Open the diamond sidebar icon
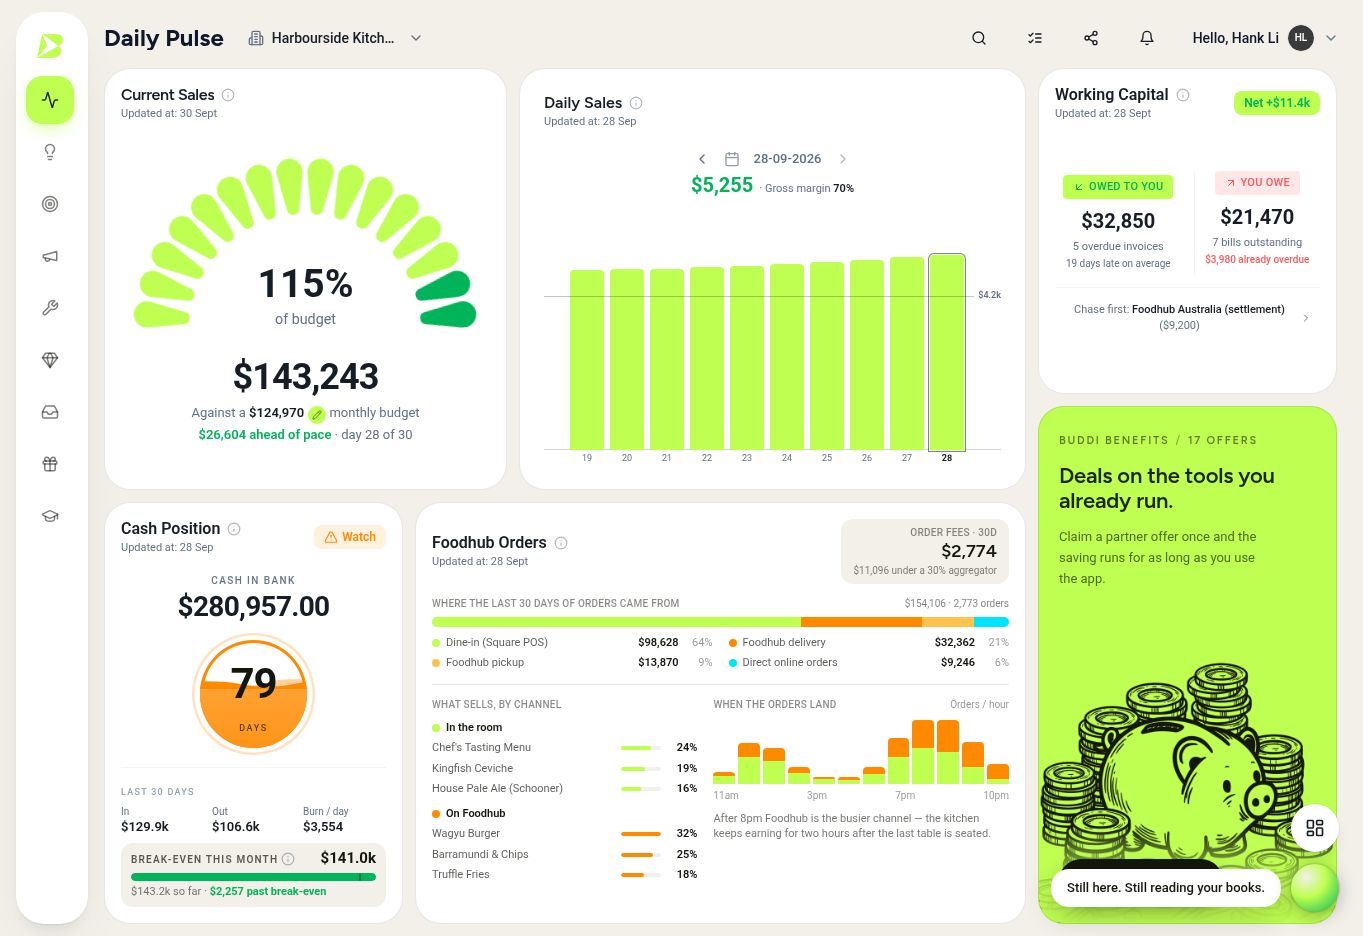The image size is (1363, 936). tap(50, 360)
